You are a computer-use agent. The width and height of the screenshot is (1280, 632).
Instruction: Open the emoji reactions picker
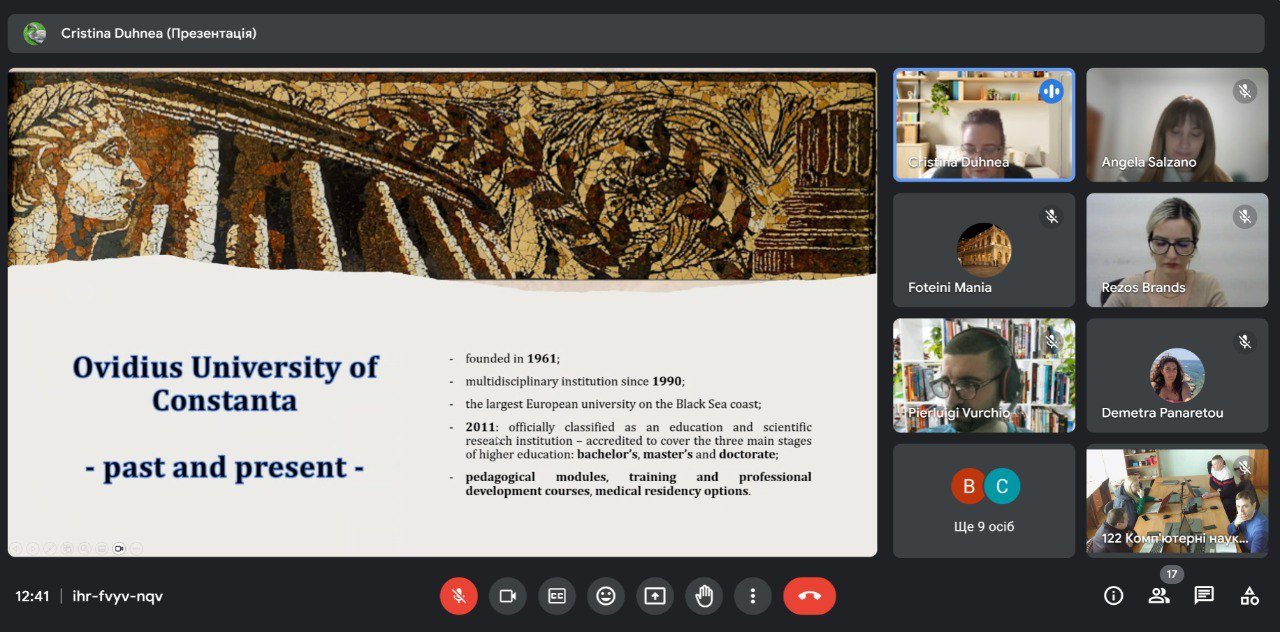click(606, 596)
